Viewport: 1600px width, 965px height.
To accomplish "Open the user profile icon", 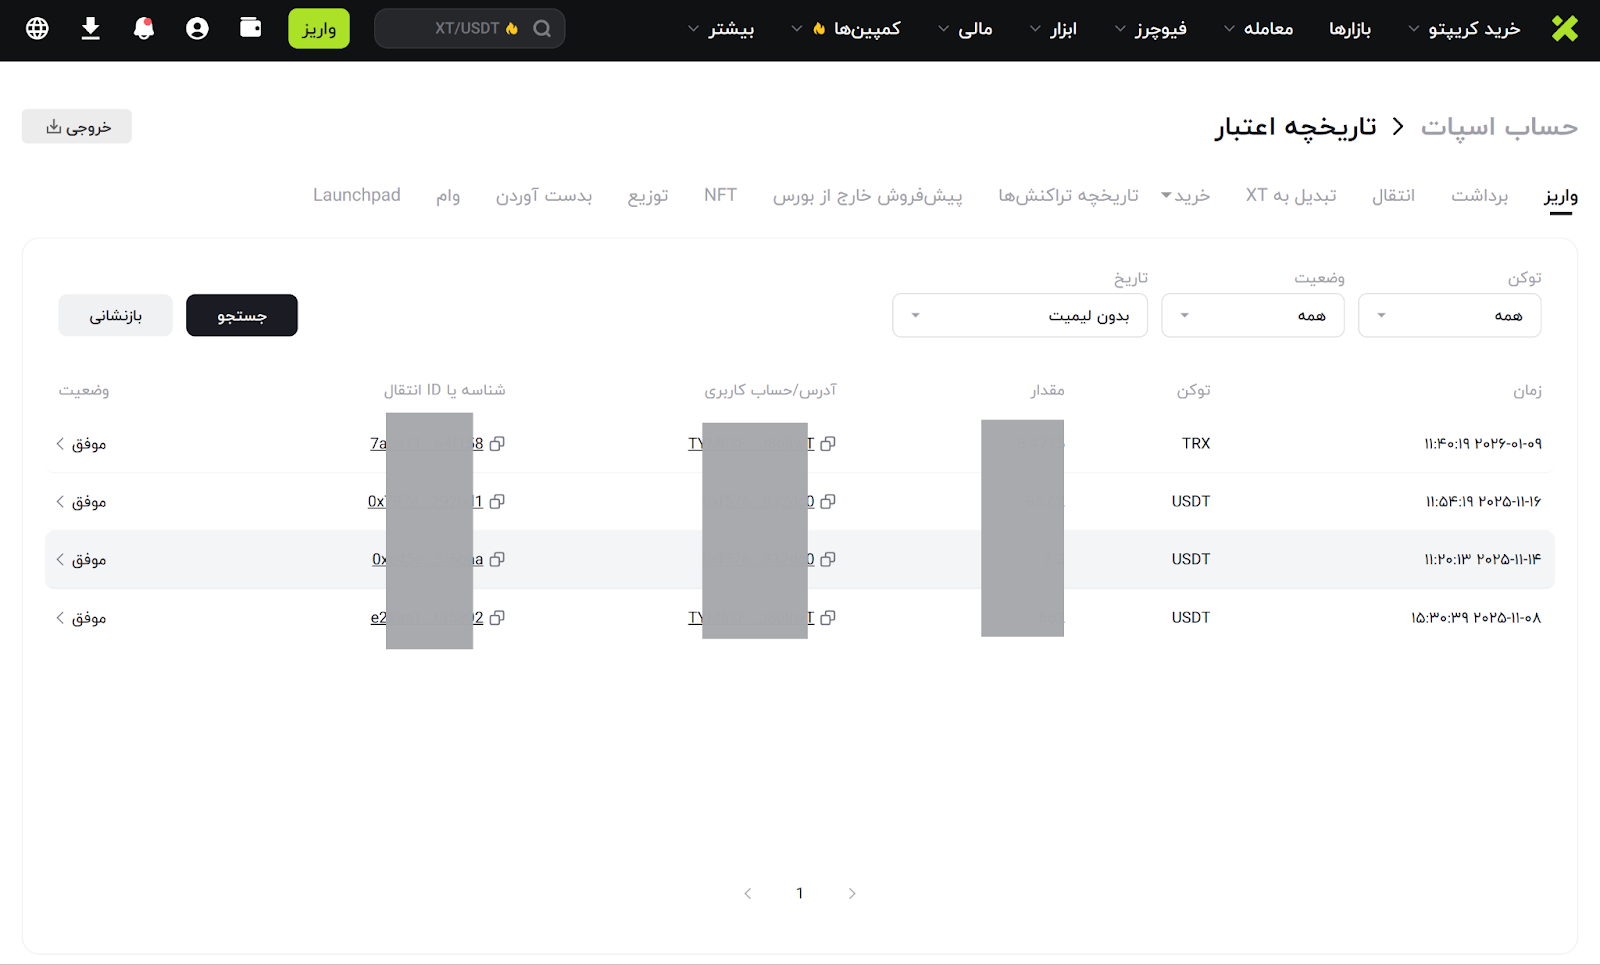I will 197,28.
